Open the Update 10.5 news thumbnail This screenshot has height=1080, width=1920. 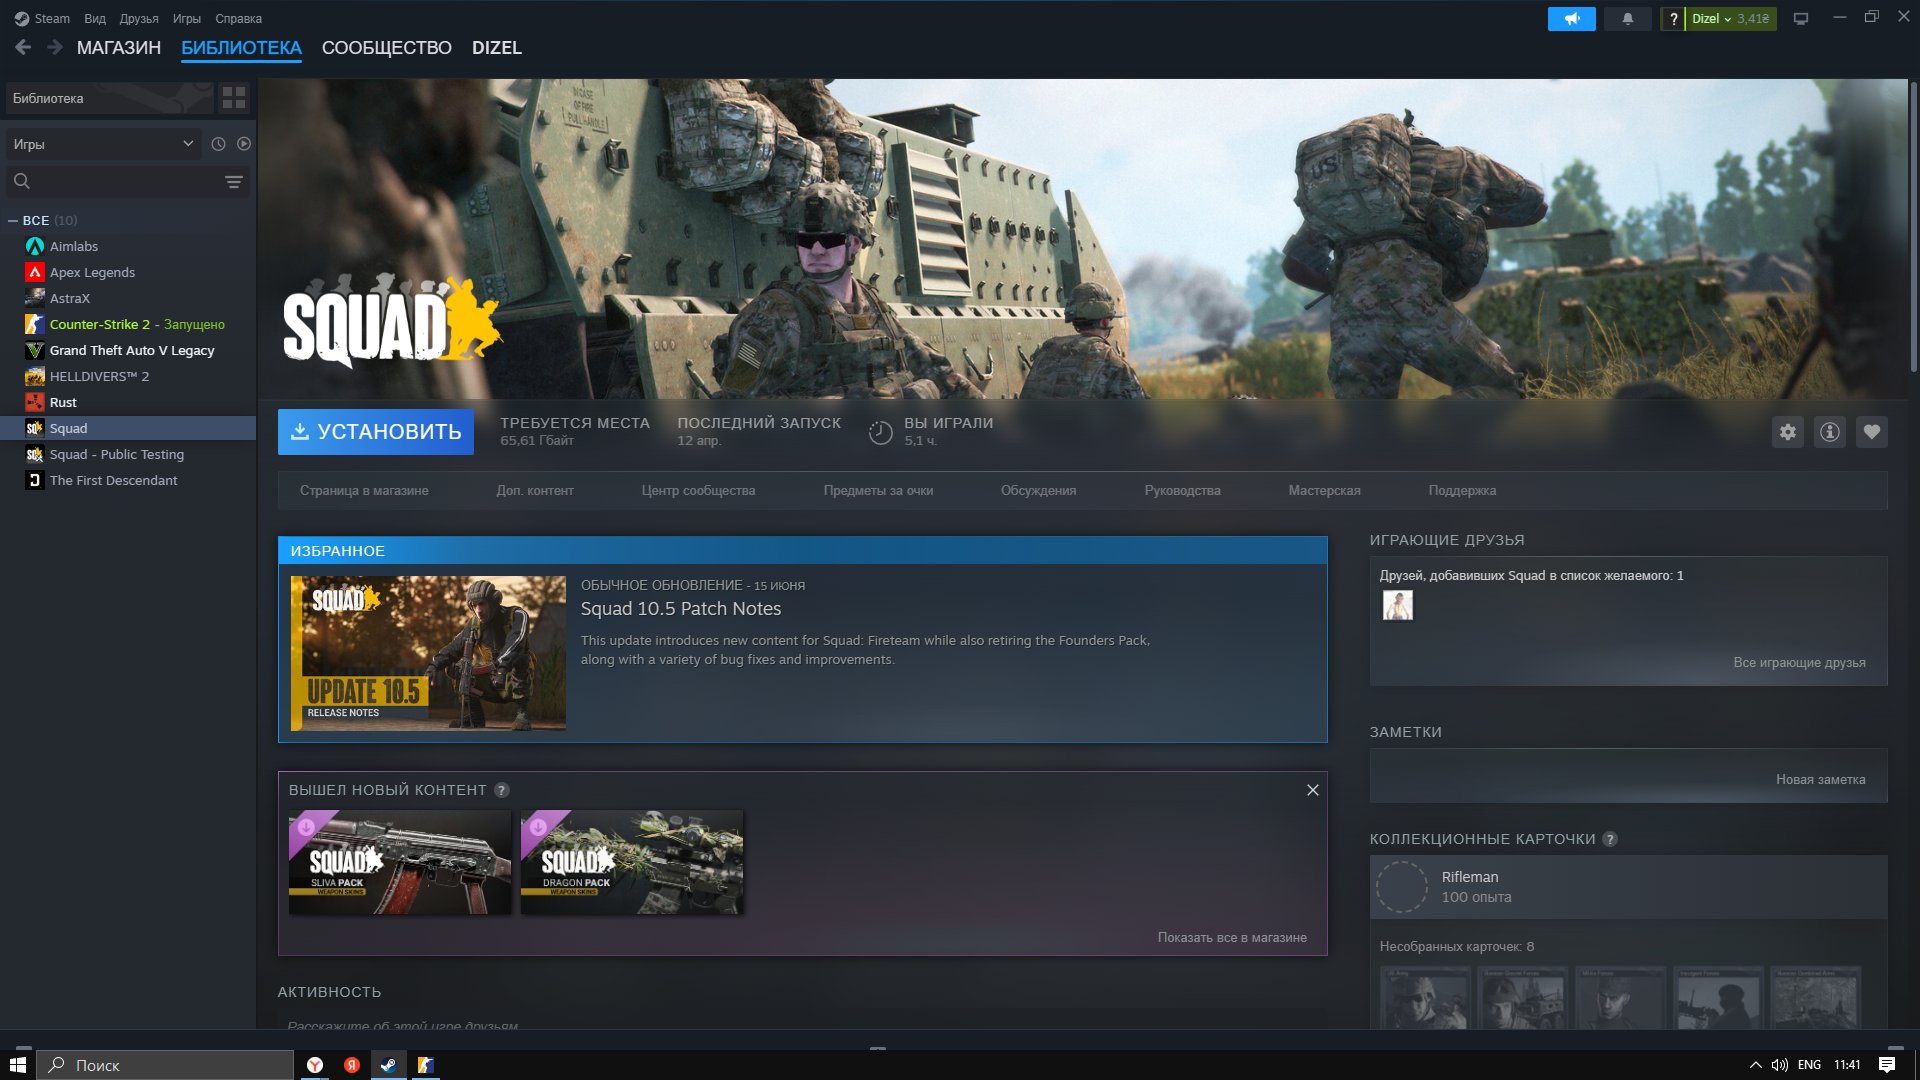pos(428,653)
